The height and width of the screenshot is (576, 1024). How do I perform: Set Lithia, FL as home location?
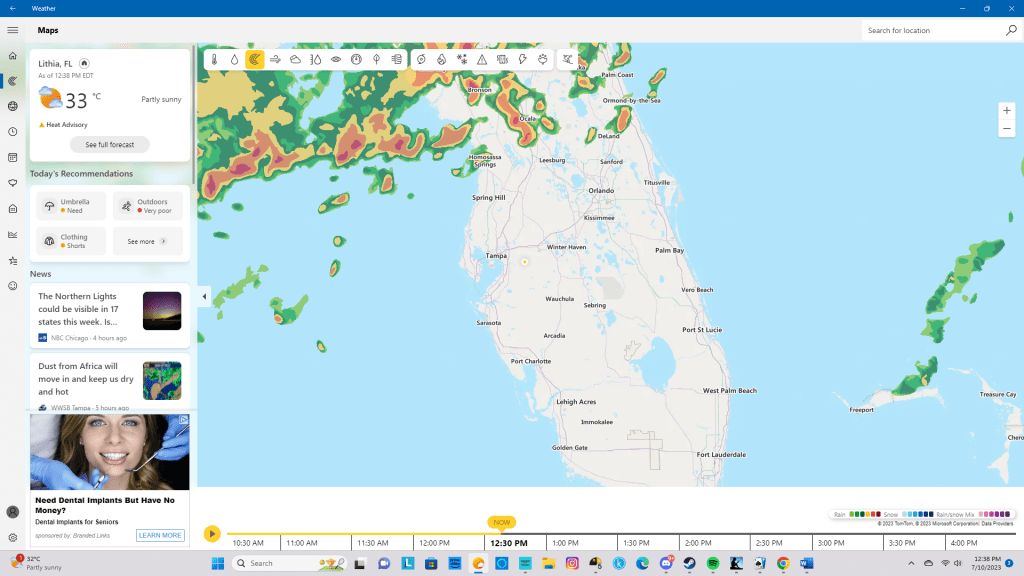pos(84,63)
